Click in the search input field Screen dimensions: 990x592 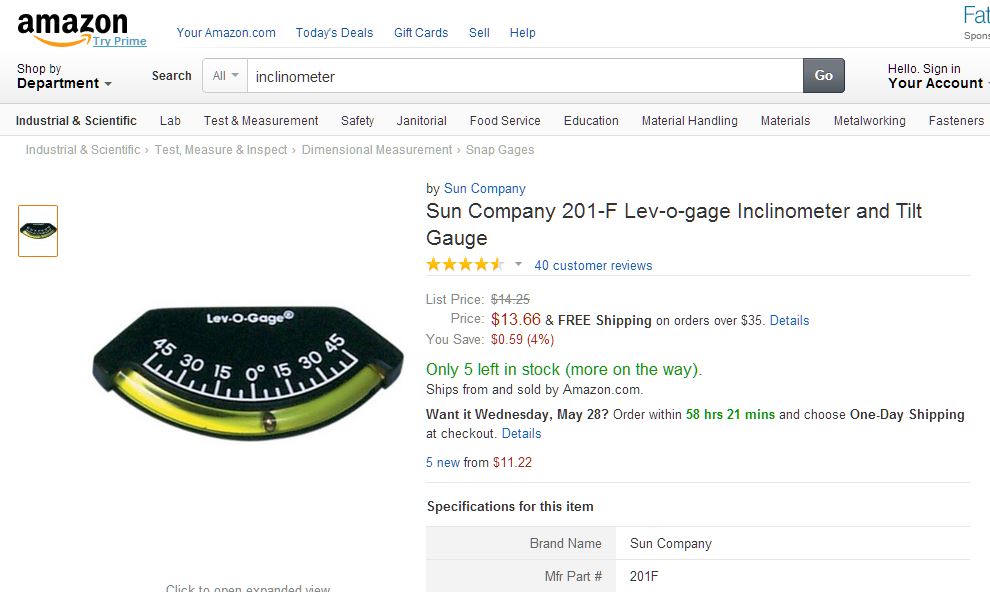coord(525,76)
